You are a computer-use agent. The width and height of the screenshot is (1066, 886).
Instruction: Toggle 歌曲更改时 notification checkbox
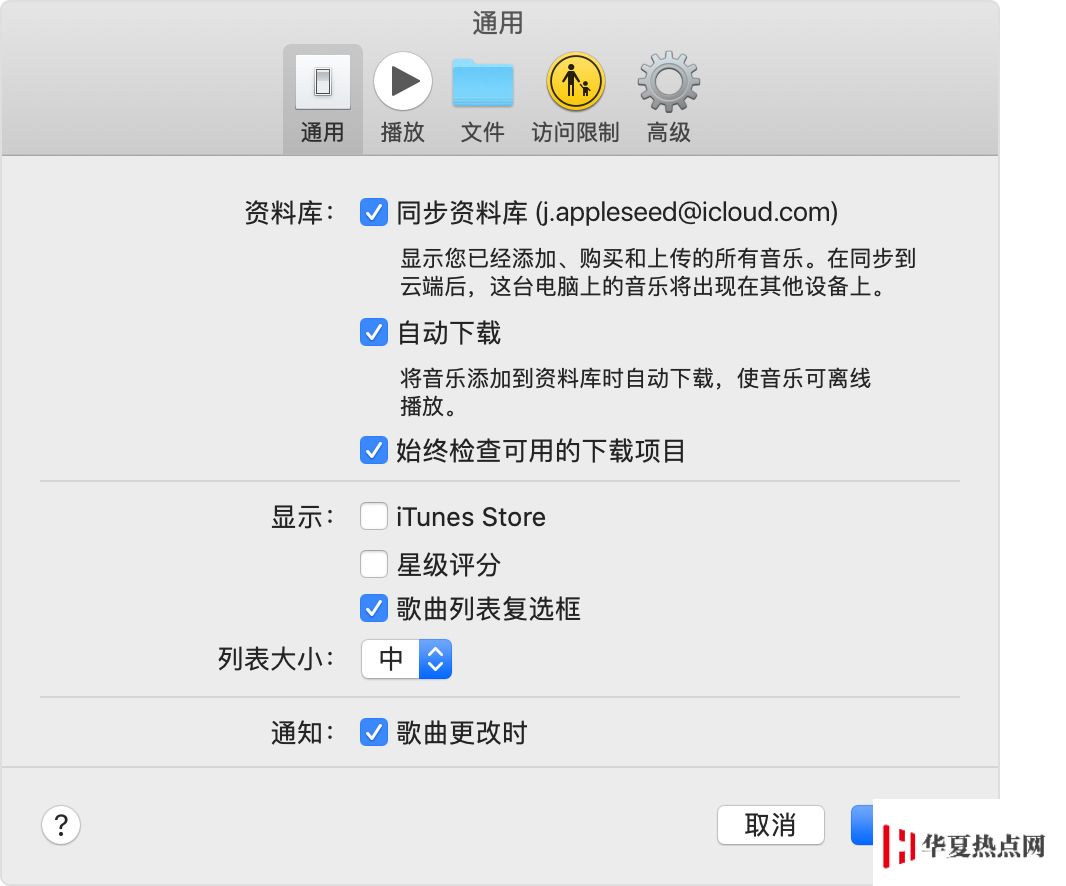pyautogui.click(x=373, y=733)
